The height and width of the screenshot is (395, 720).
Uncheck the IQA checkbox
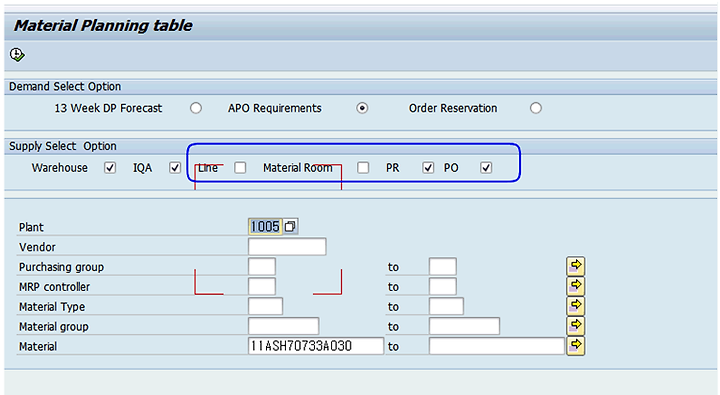coord(175,168)
